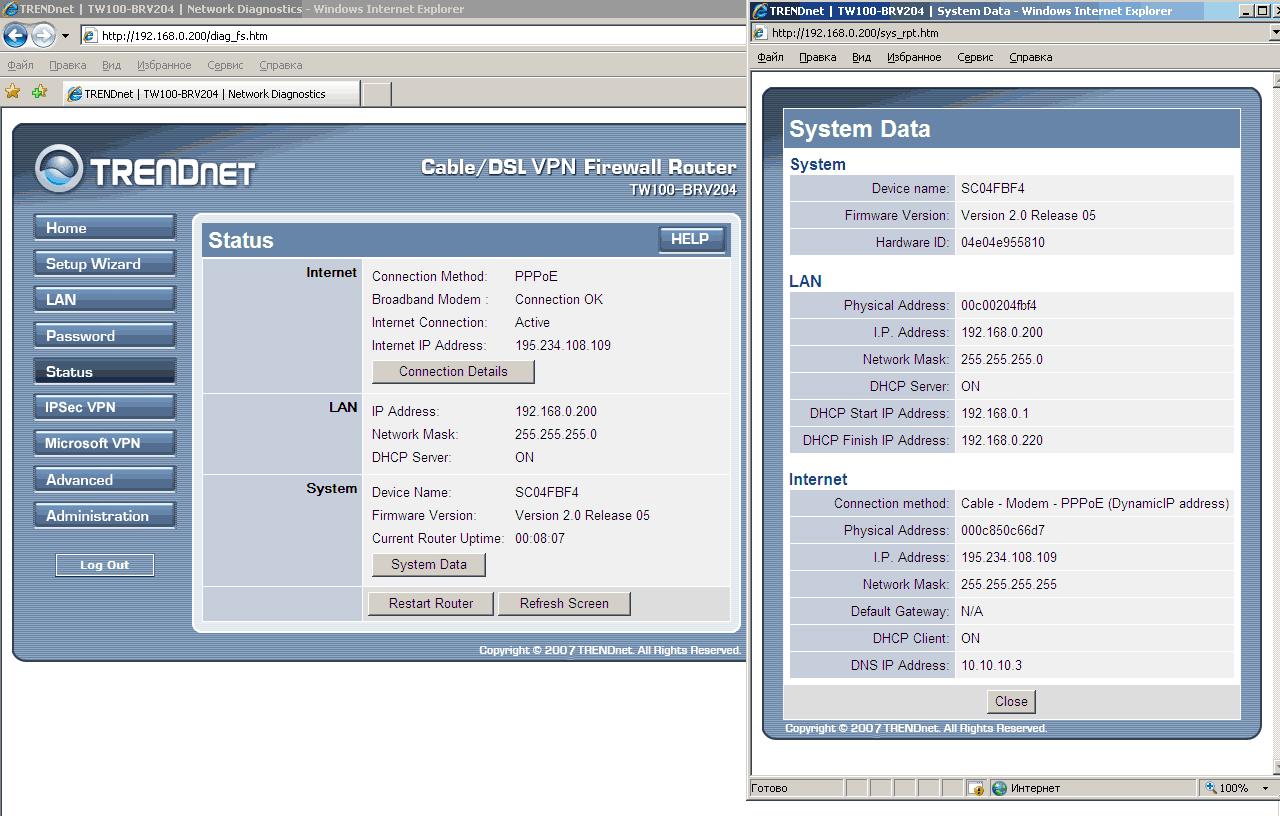
Task: Click the address bar showing diag_fs.htm
Action: click(412, 36)
